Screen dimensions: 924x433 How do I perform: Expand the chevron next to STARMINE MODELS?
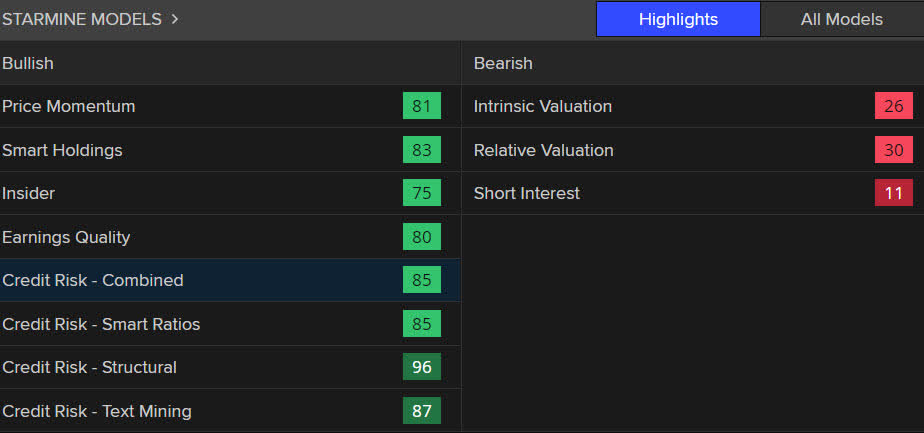pos(174,19)
